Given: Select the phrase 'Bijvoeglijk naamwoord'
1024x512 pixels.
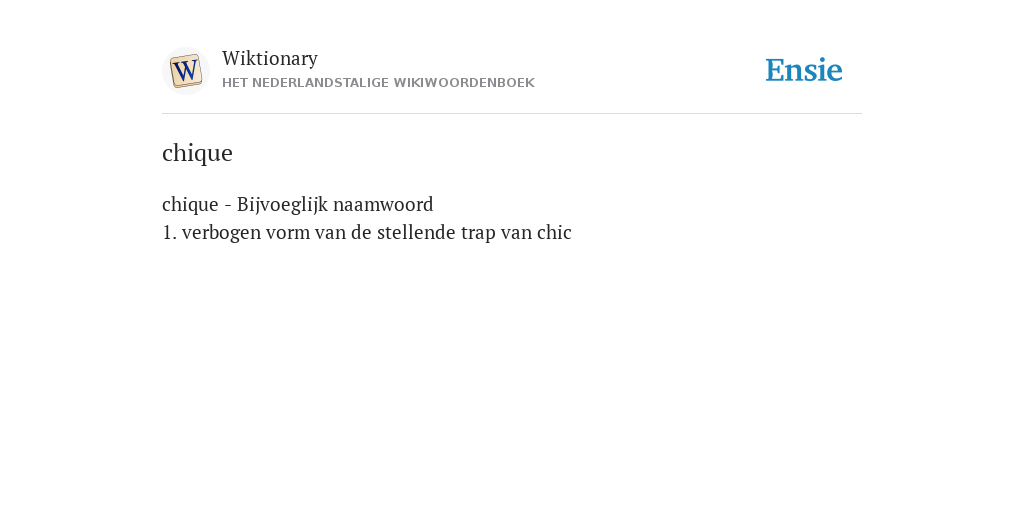Looking at the screenshot, I should pyautogui.click(x=334, y=204).
